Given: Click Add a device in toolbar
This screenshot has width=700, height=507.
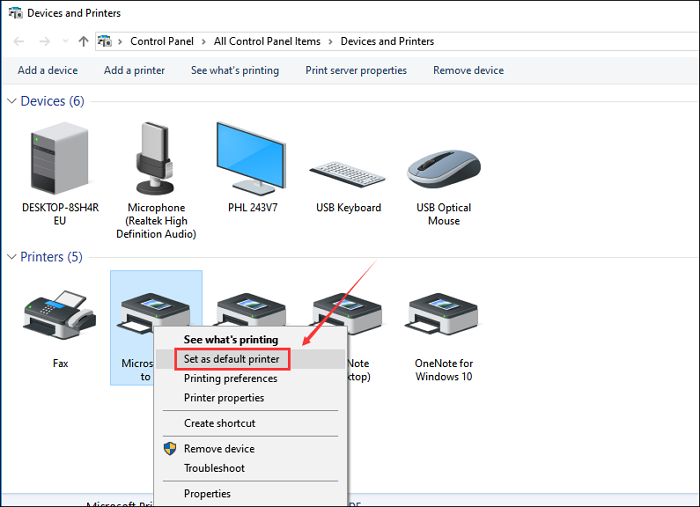Looking at the screenshot, I should pyautogui.click(x=48, y=70).
